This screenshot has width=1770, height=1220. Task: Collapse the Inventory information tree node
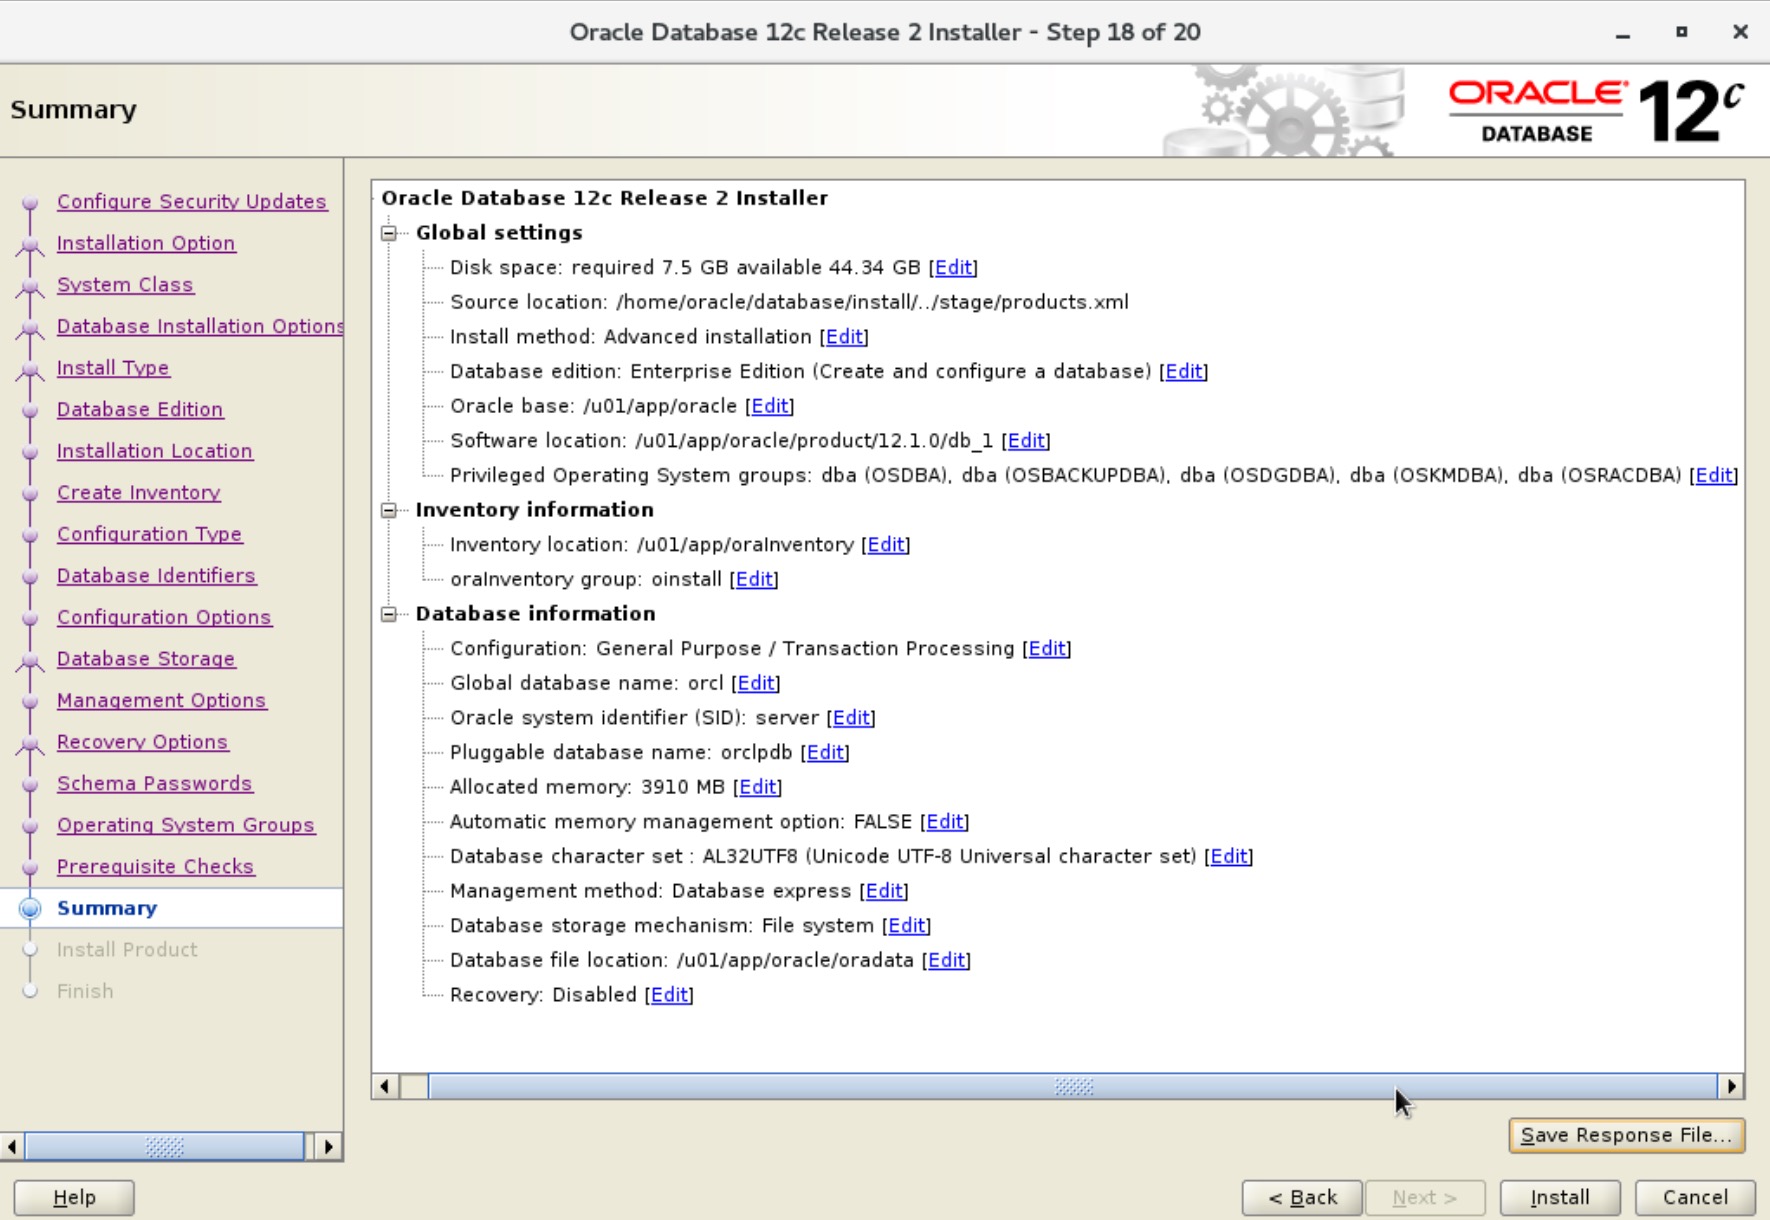[x=389, y=510]
